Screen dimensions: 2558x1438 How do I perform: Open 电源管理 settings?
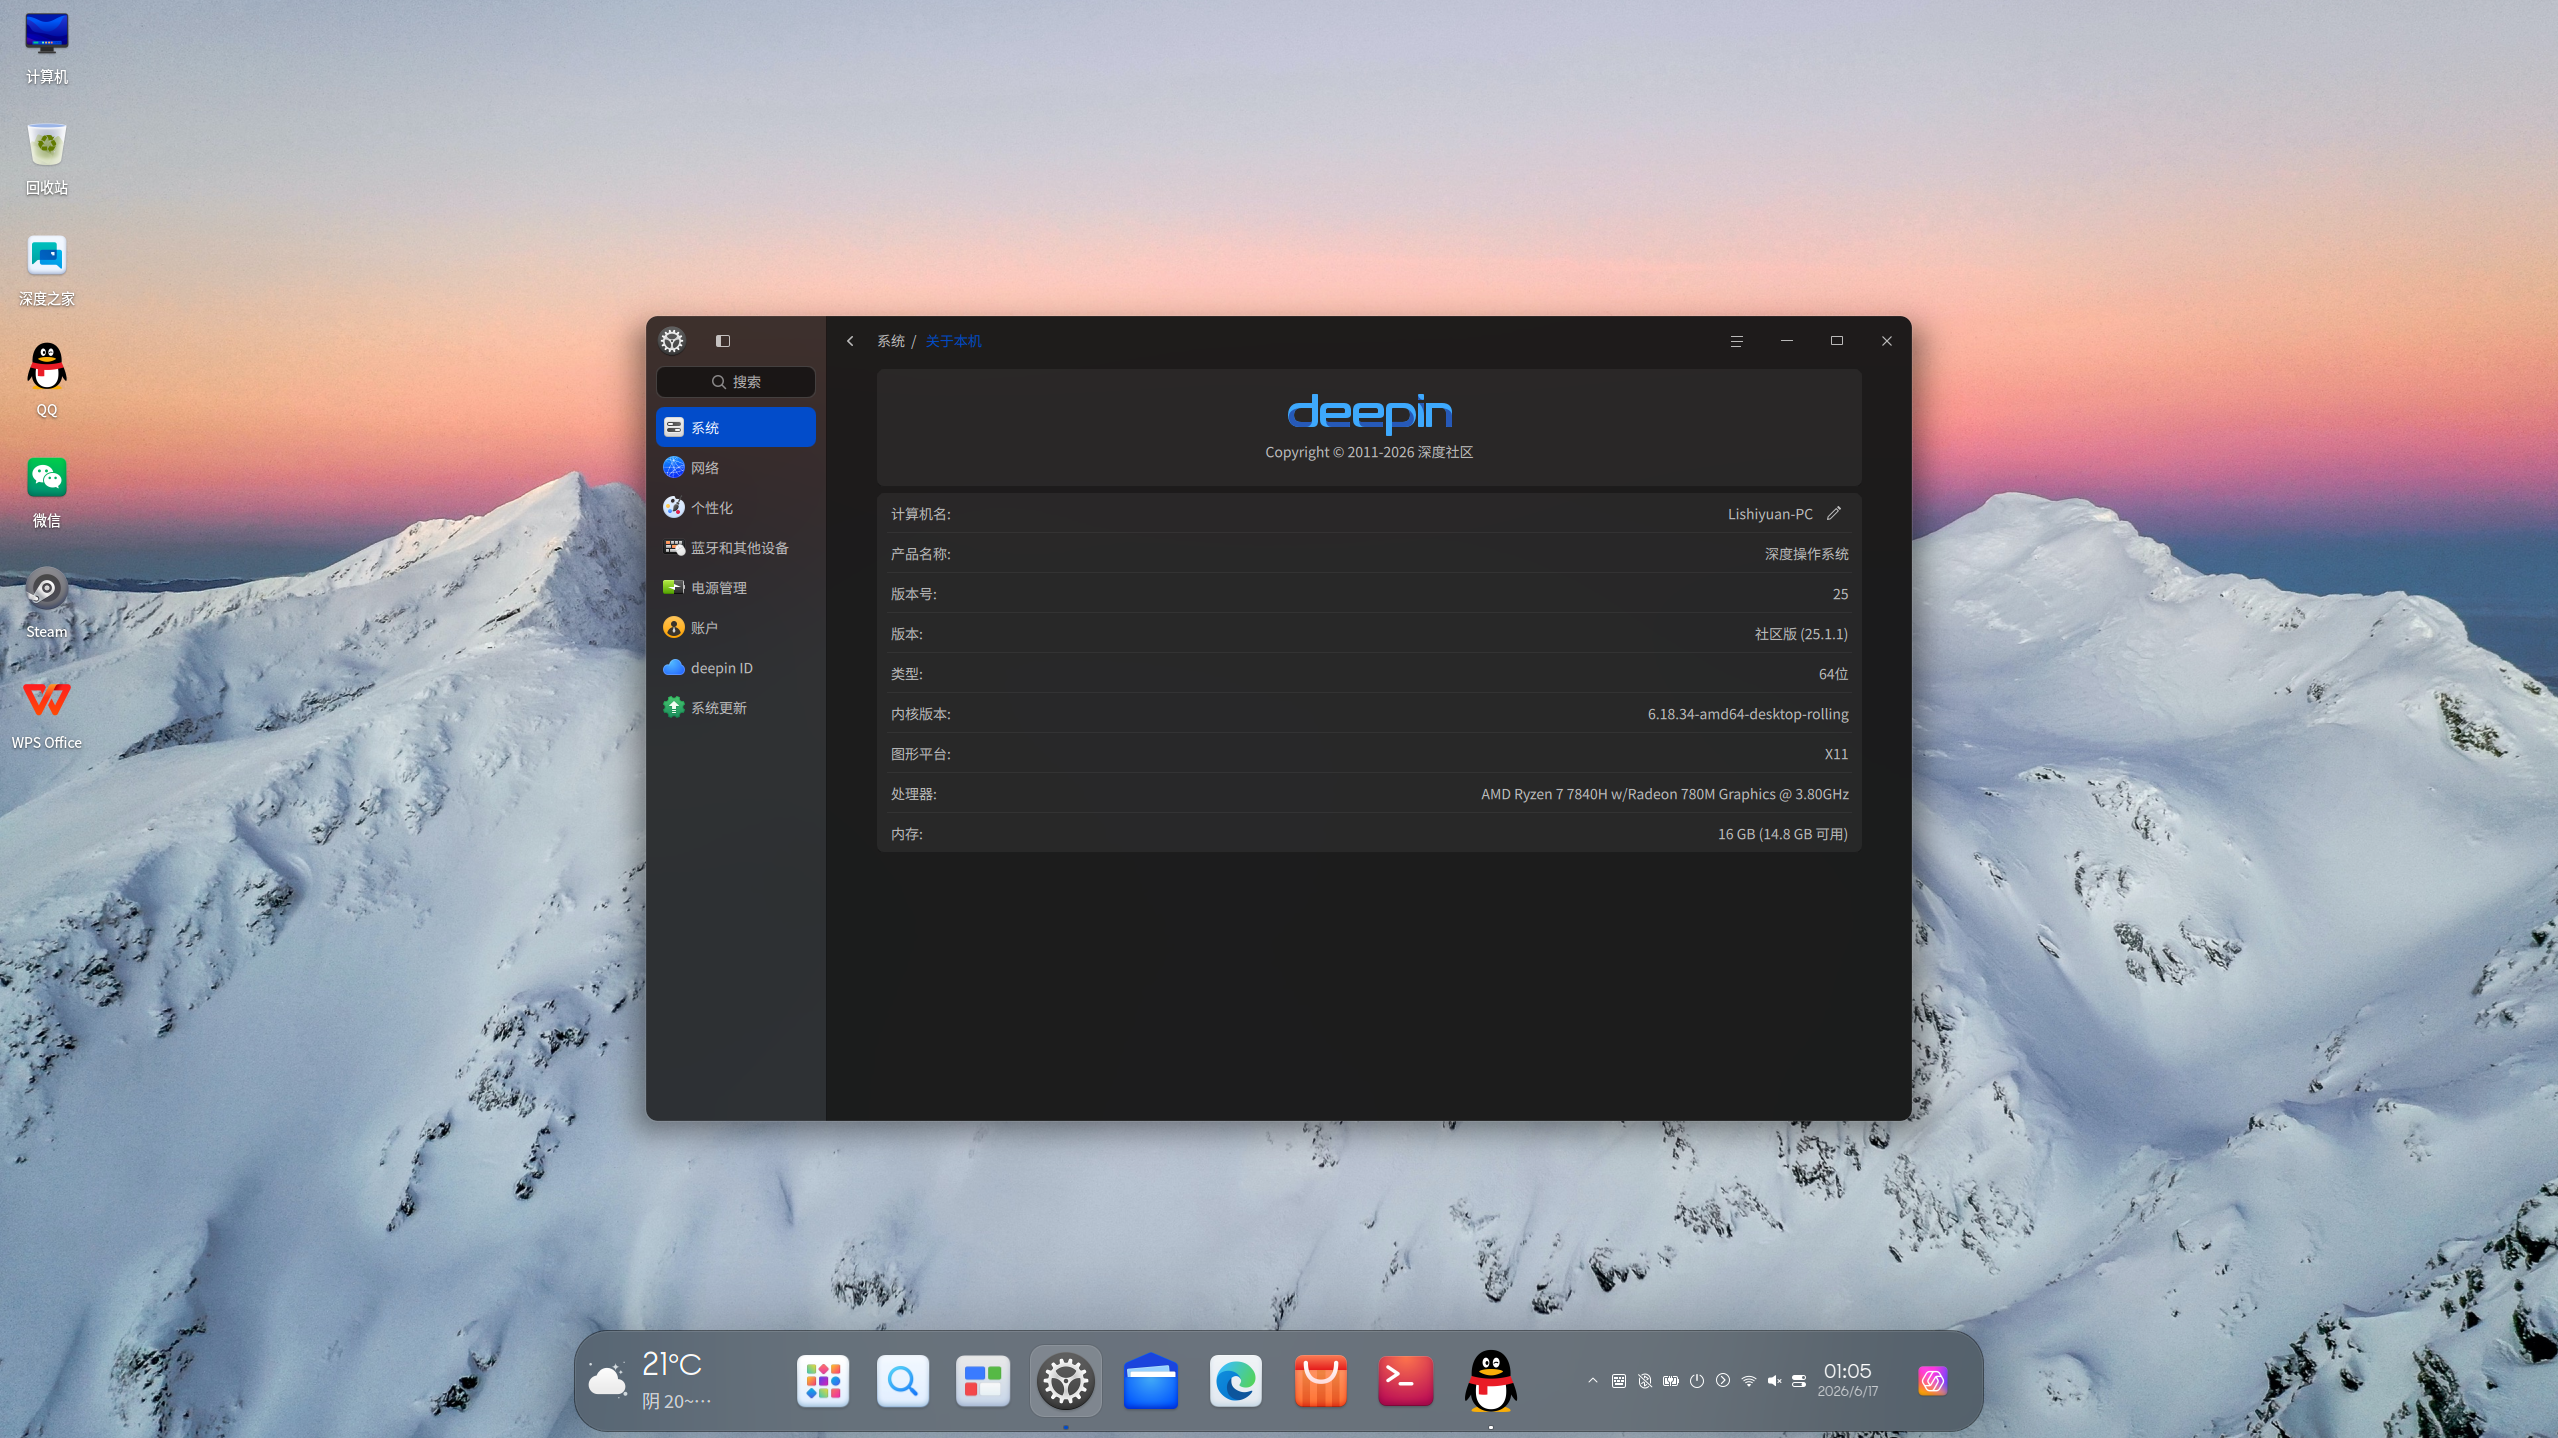tap(736, 587)
